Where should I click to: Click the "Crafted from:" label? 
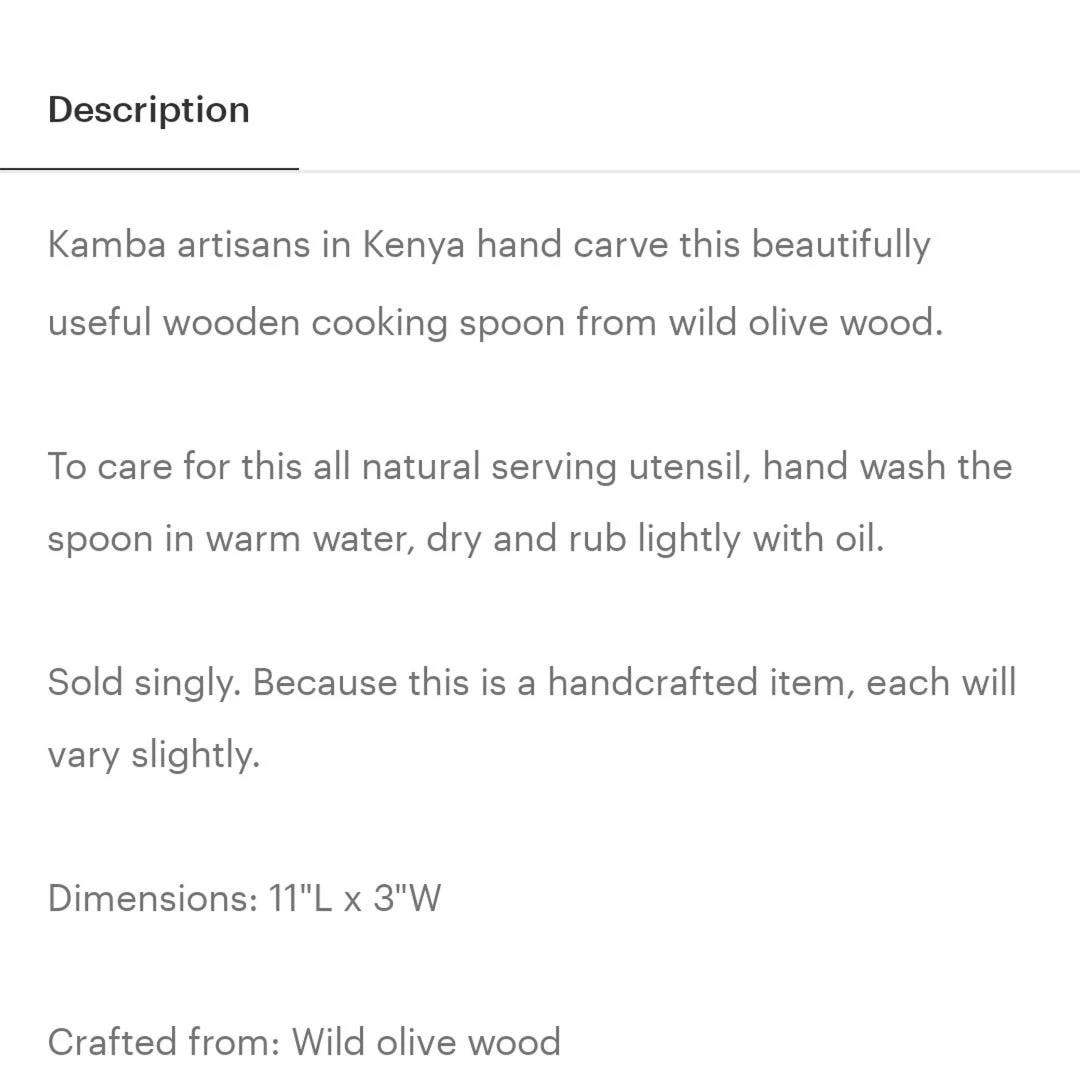(x=164, y=1042)
